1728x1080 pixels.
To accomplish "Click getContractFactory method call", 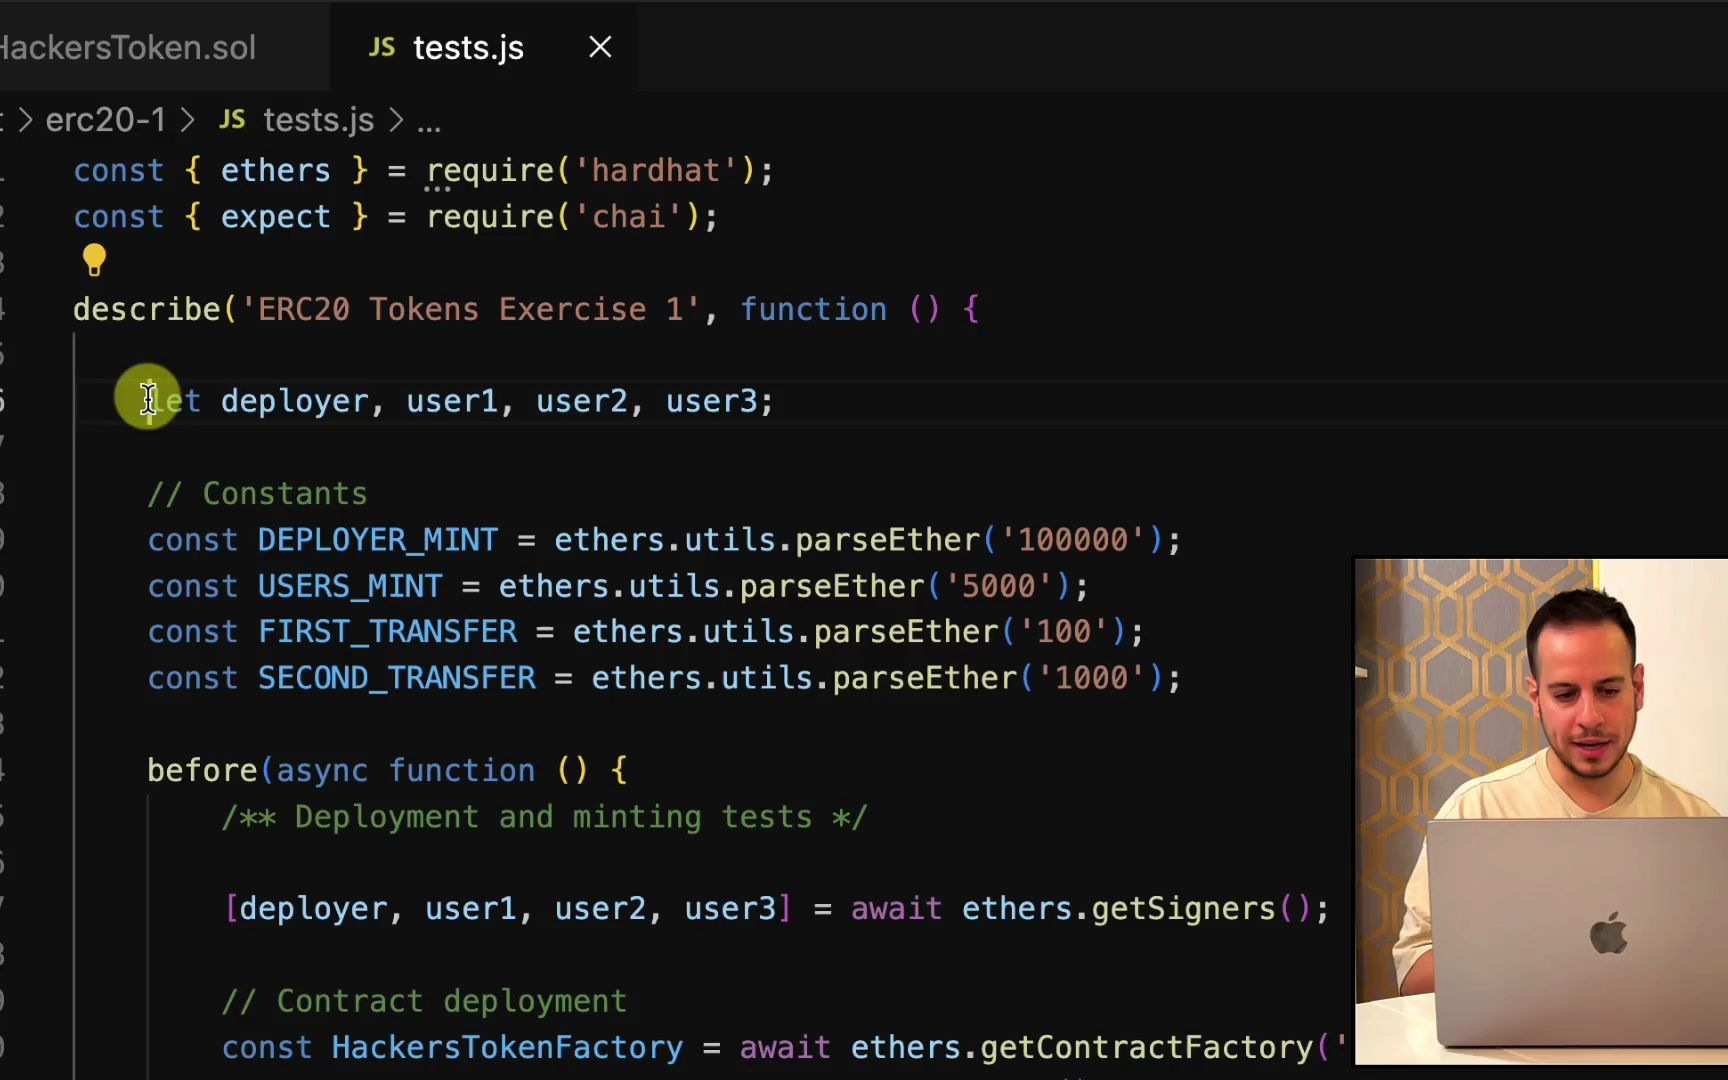I will [1146, 1048].
